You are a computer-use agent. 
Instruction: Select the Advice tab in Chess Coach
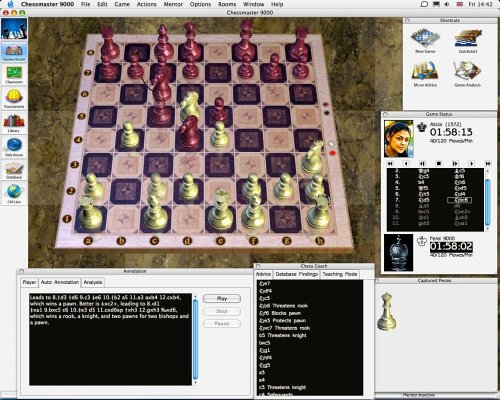tap(263, 274)
